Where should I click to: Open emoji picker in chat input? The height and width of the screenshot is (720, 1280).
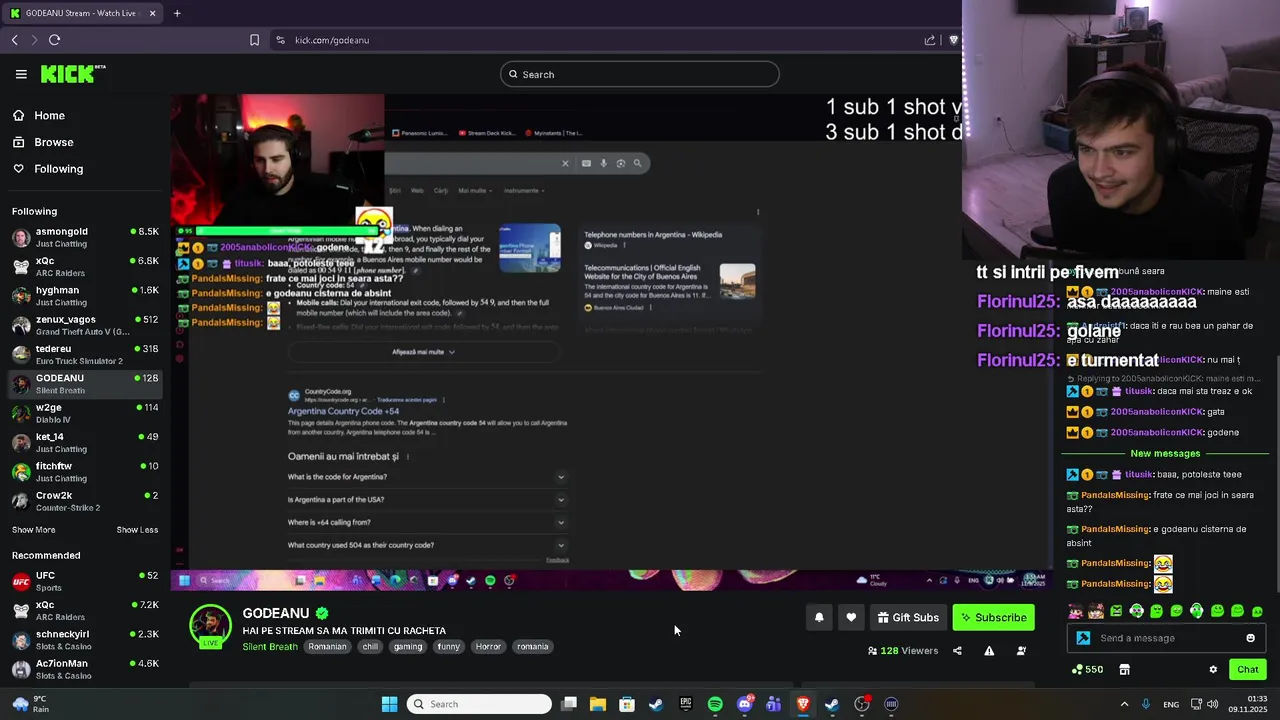pyautogui.click(x=1250, y=638)
